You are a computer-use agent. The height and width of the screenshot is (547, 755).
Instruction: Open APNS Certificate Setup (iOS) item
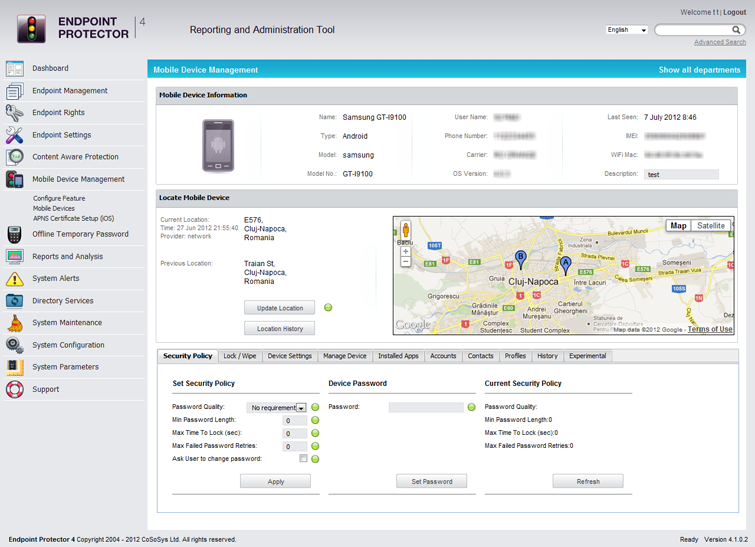point(73,219)
